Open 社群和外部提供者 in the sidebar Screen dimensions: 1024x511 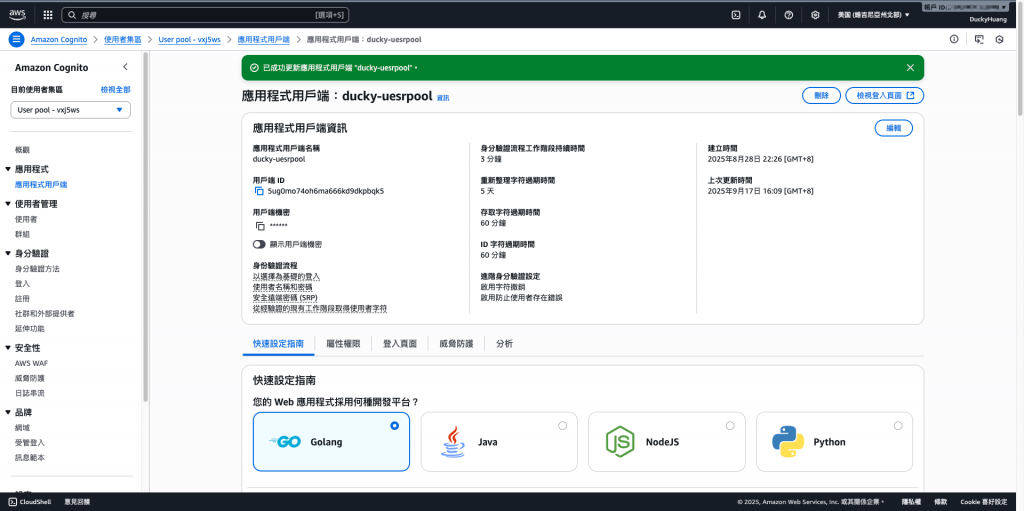point(44,314)
